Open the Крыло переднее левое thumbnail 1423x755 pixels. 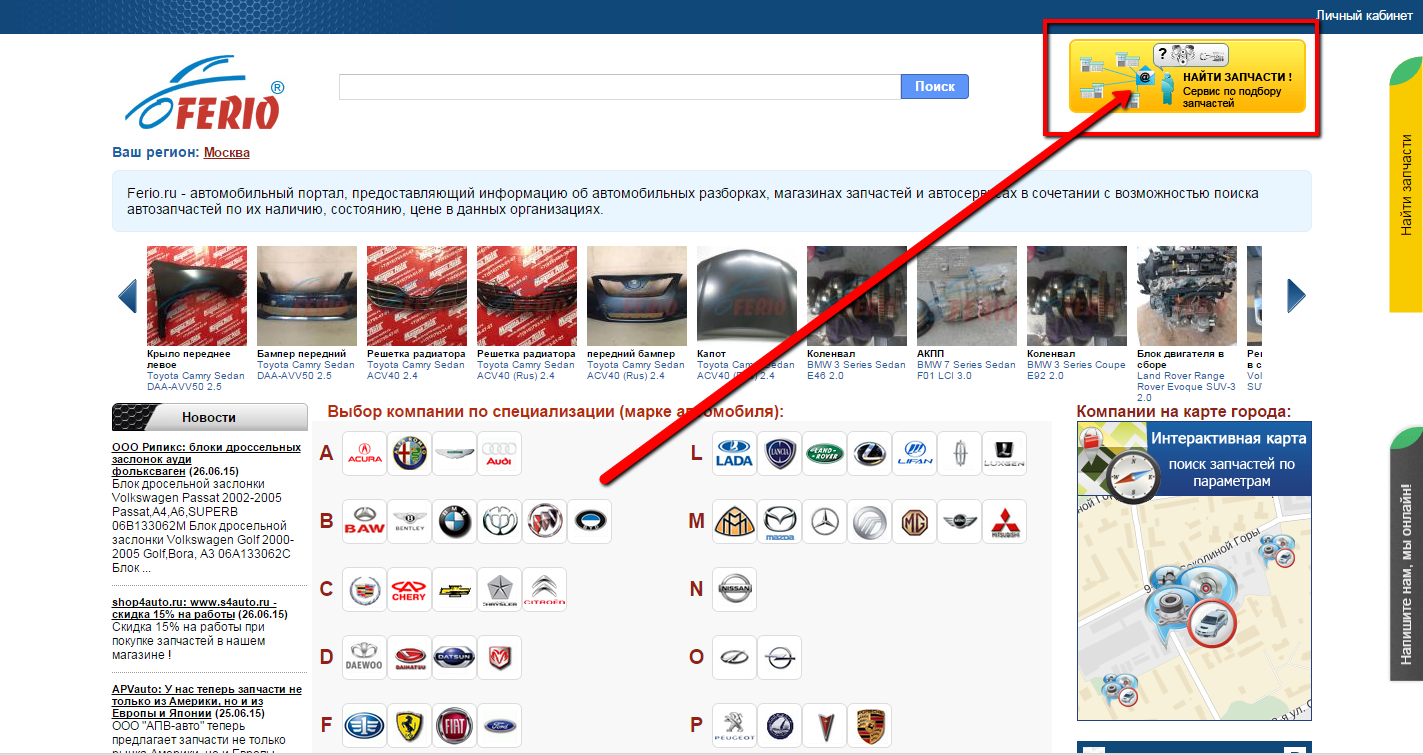click(197, 296)
